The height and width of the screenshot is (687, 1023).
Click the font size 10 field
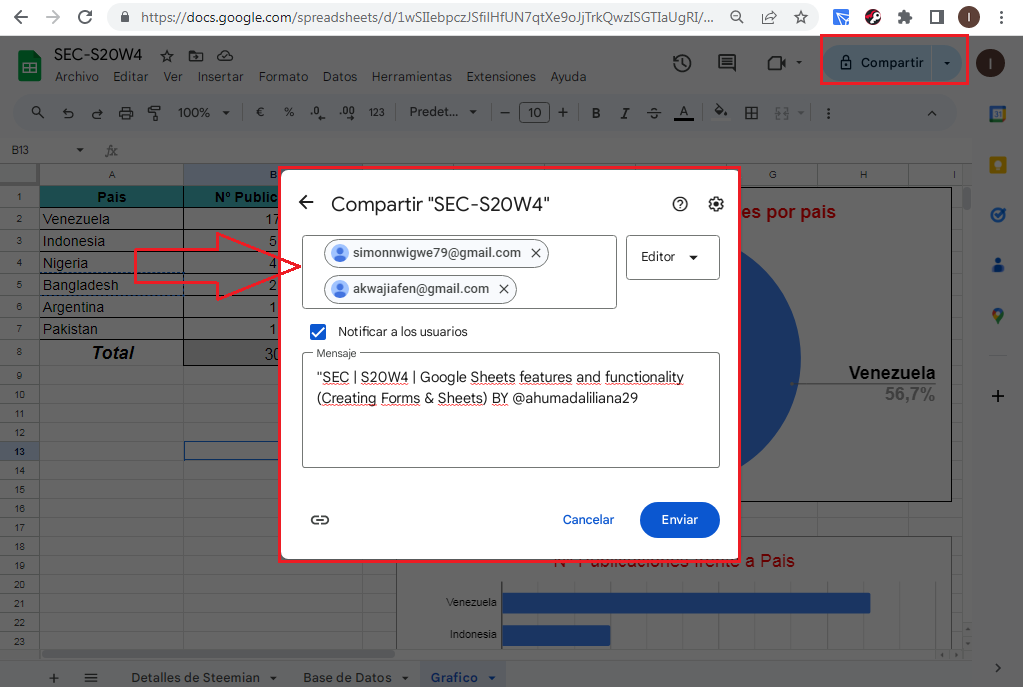click(x=534, y=113)
